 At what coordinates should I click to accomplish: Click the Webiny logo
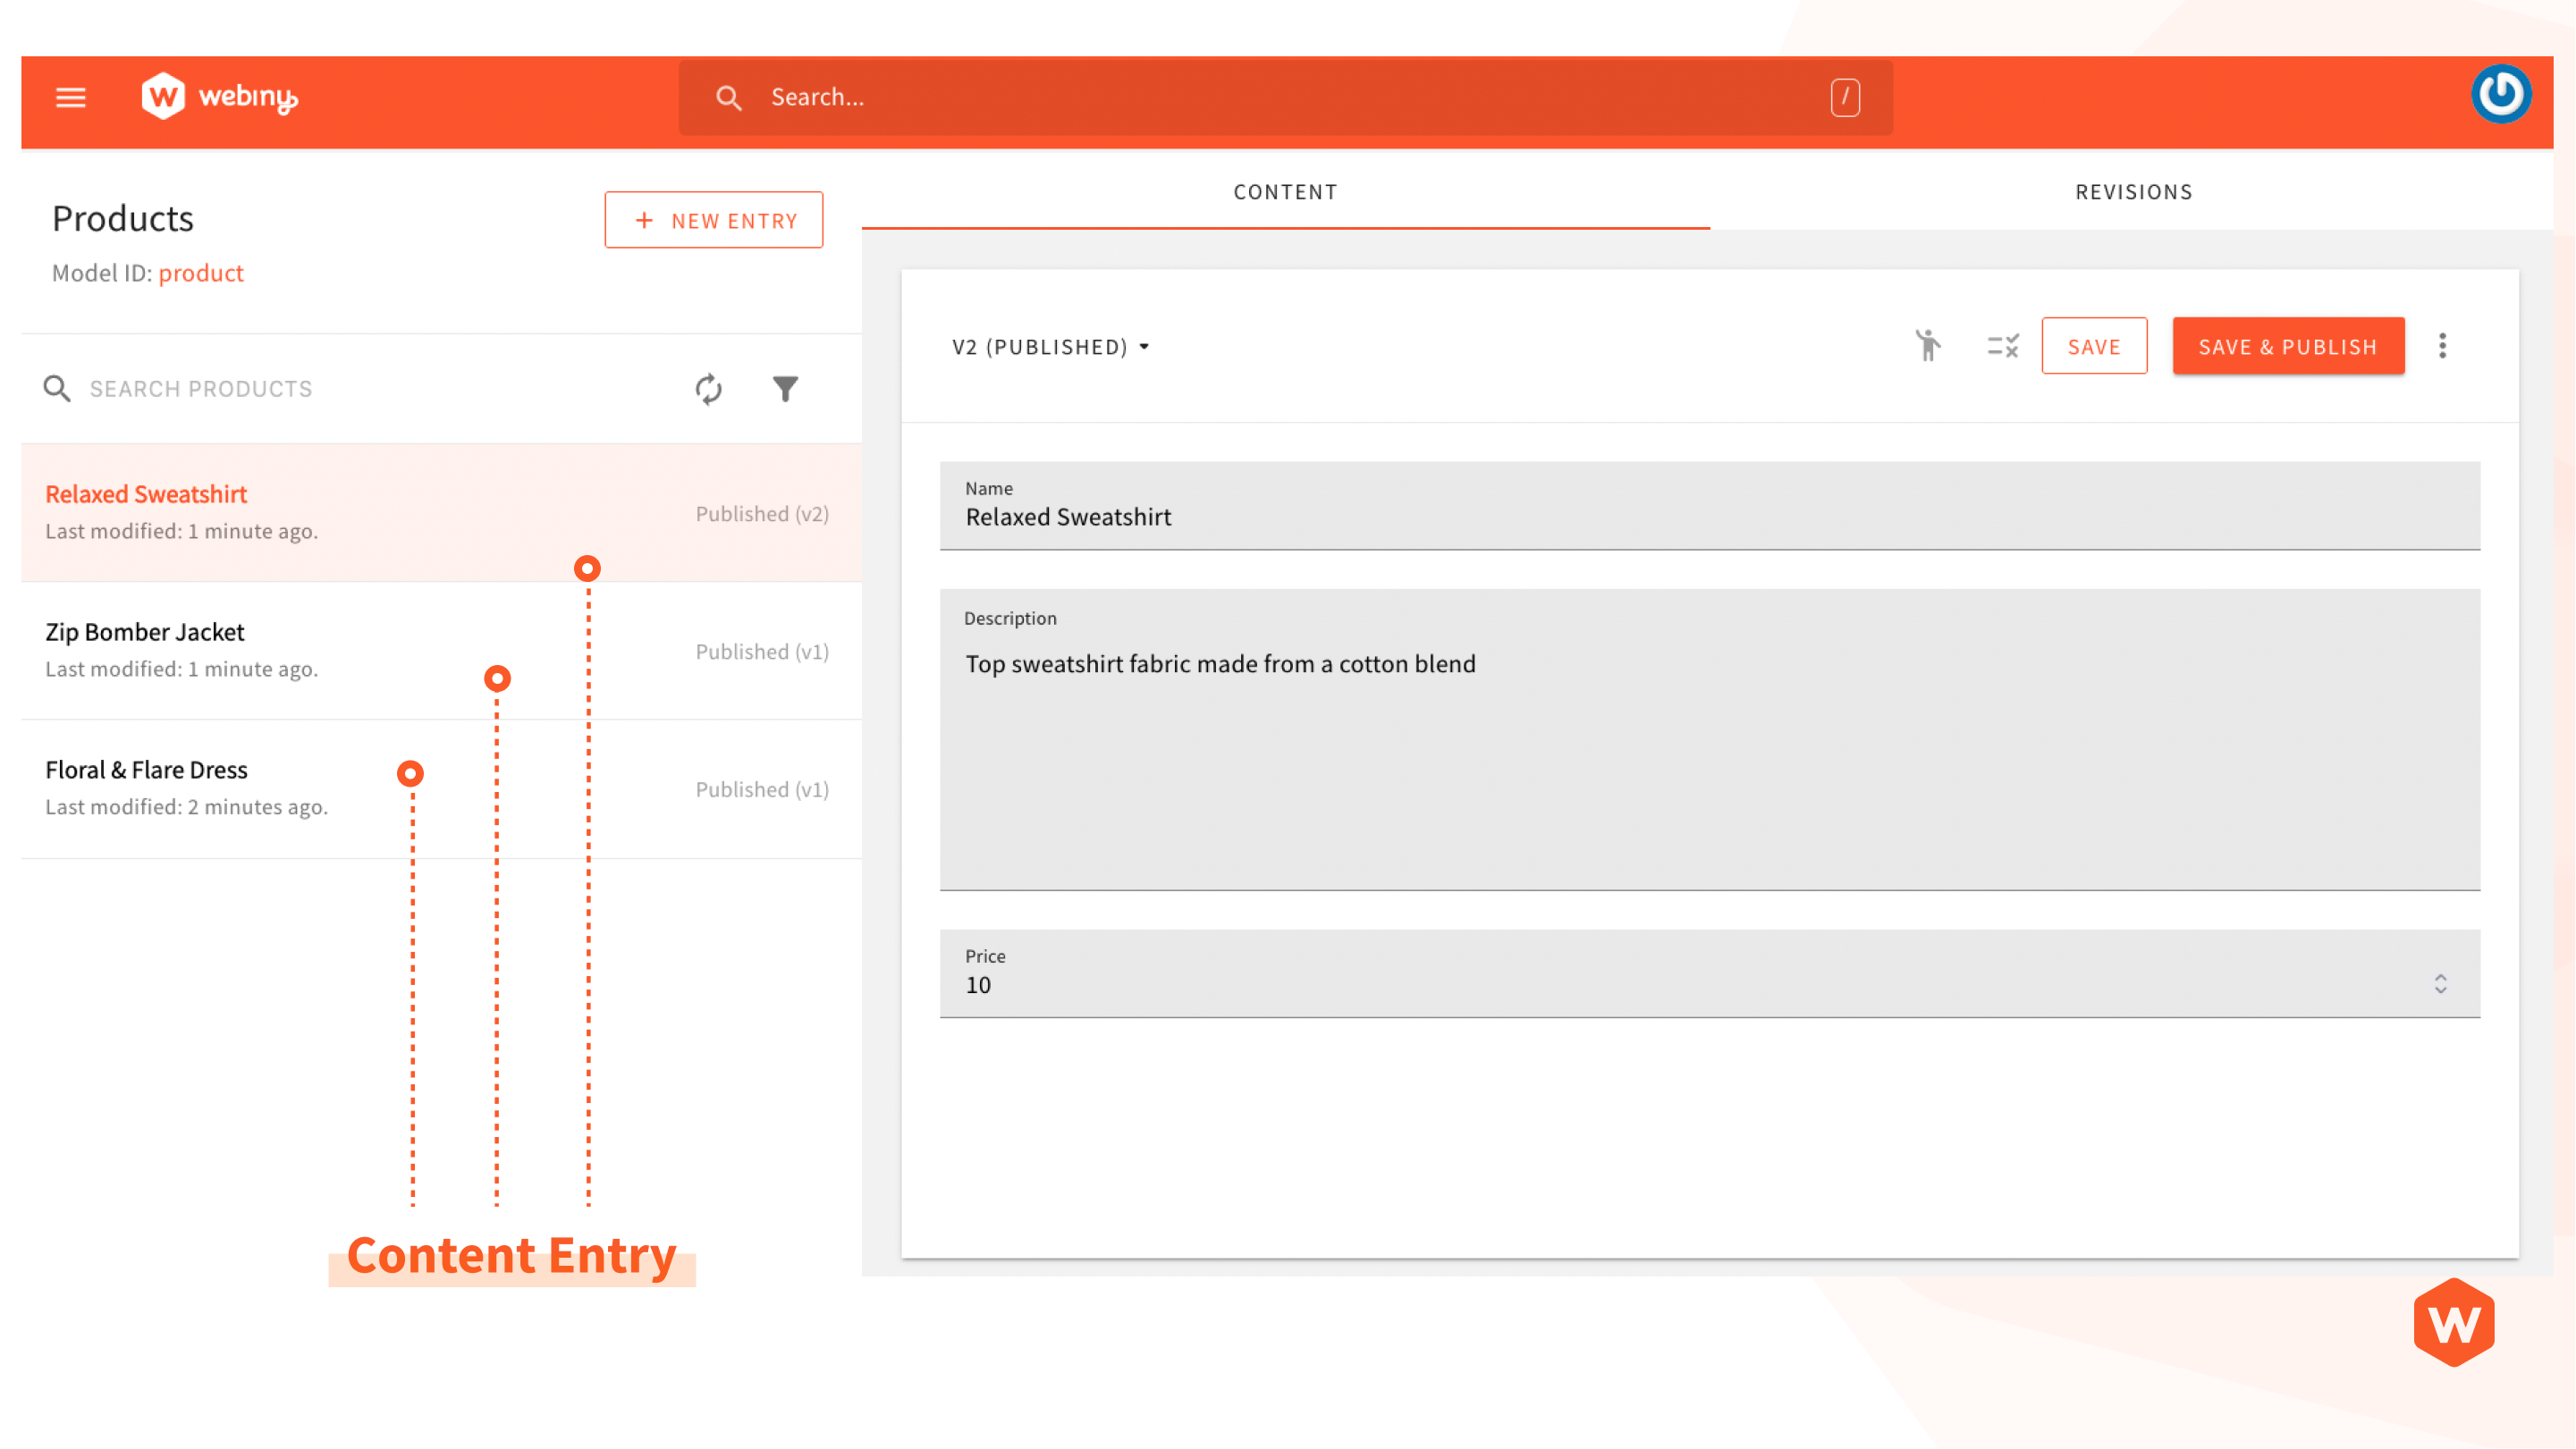[x=219, y=97]
